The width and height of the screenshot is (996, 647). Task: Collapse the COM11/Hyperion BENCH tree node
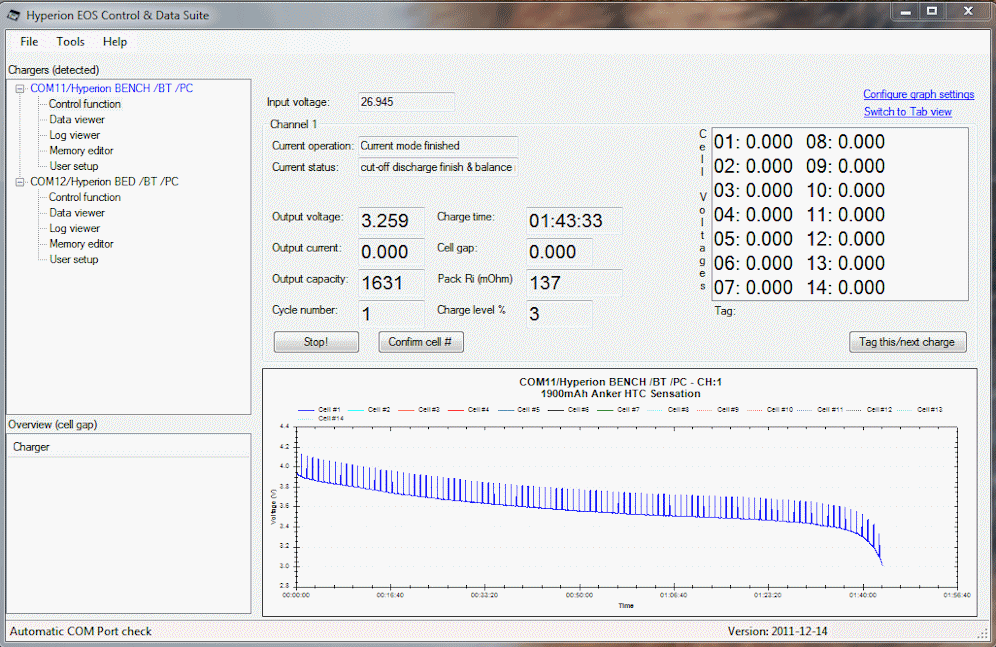coord(19,88)
